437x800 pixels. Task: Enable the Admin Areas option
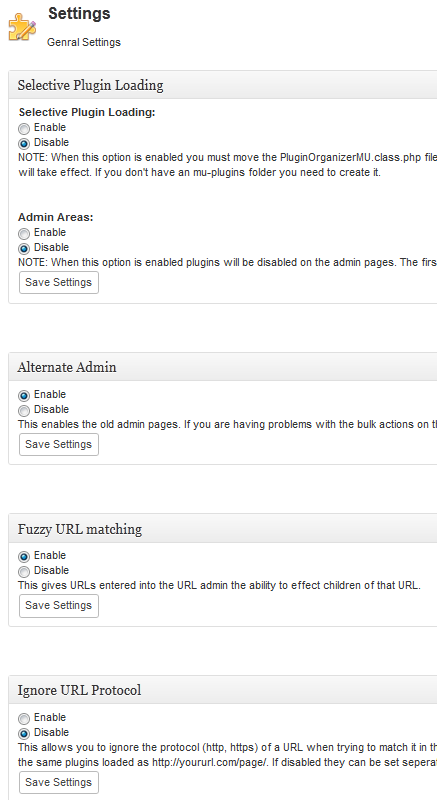click(24, 234)
